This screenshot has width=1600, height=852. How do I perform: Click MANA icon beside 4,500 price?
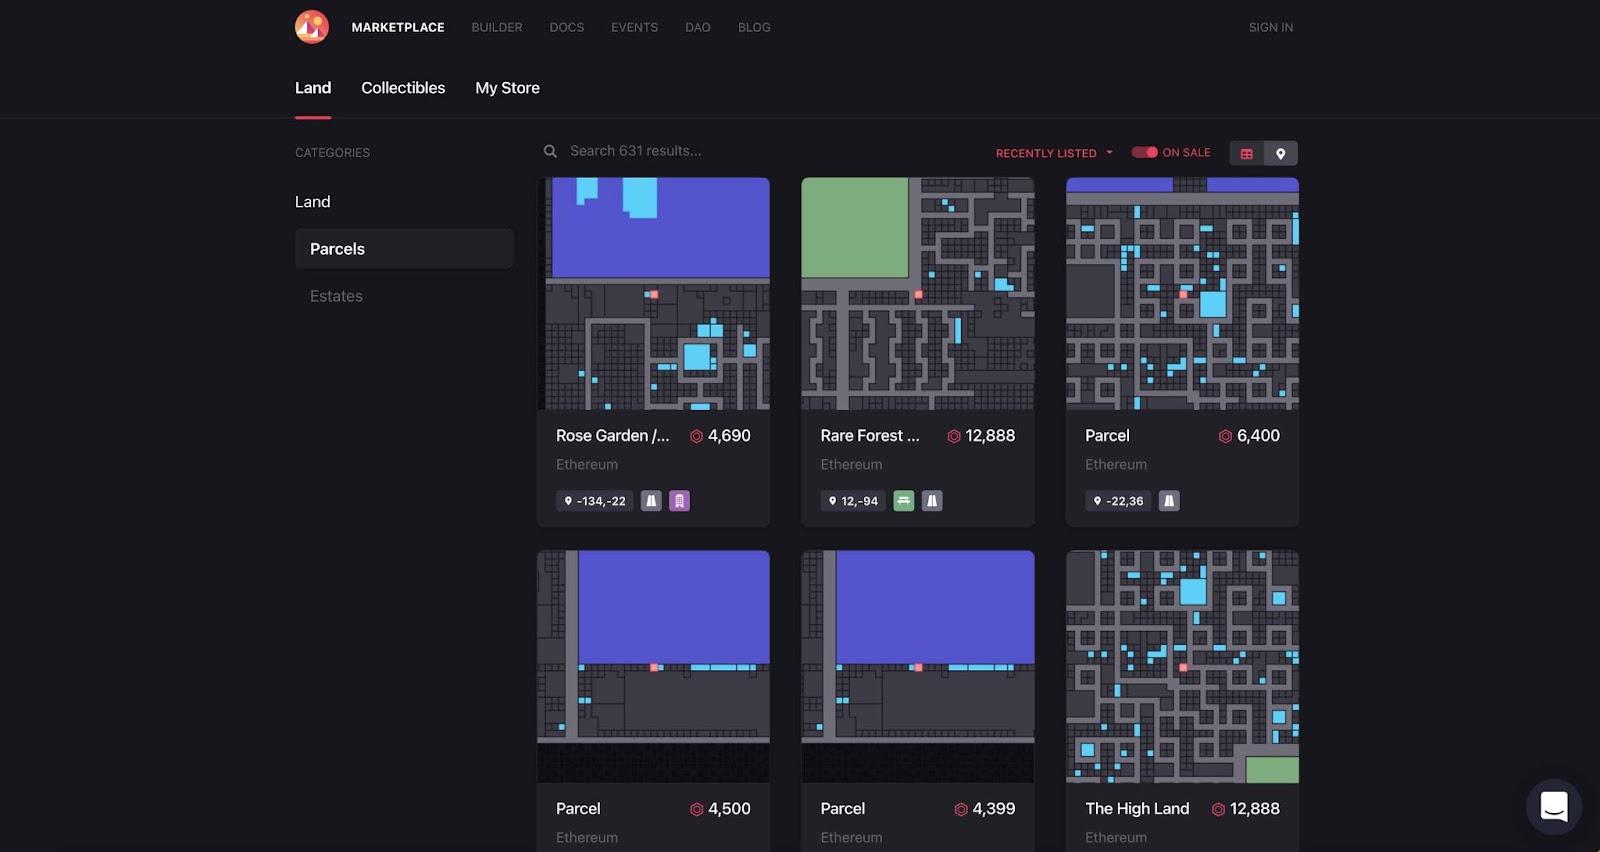tap(696, 809)
